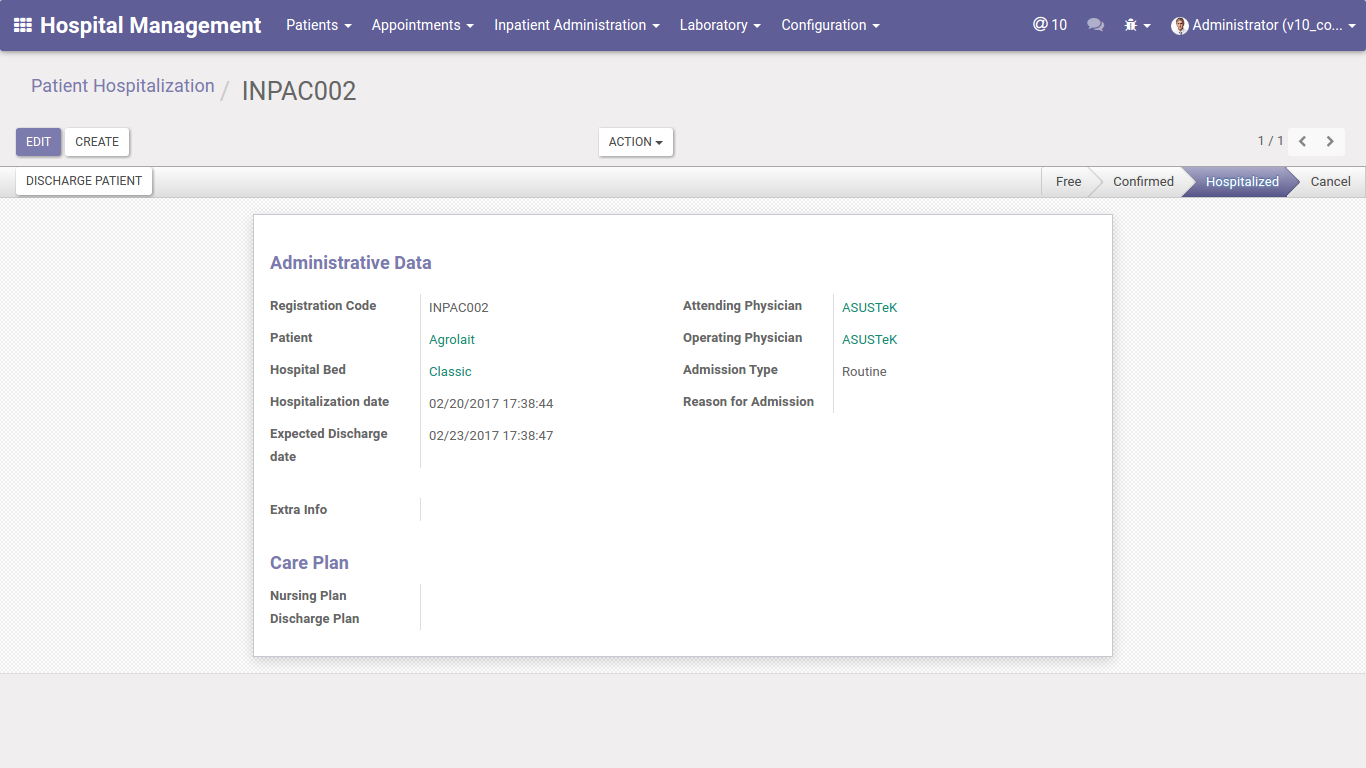The width and height of the screenshot is (1366, 768).
Task: Click the Discharge Plan label
Action: click(x=314, y=619)
